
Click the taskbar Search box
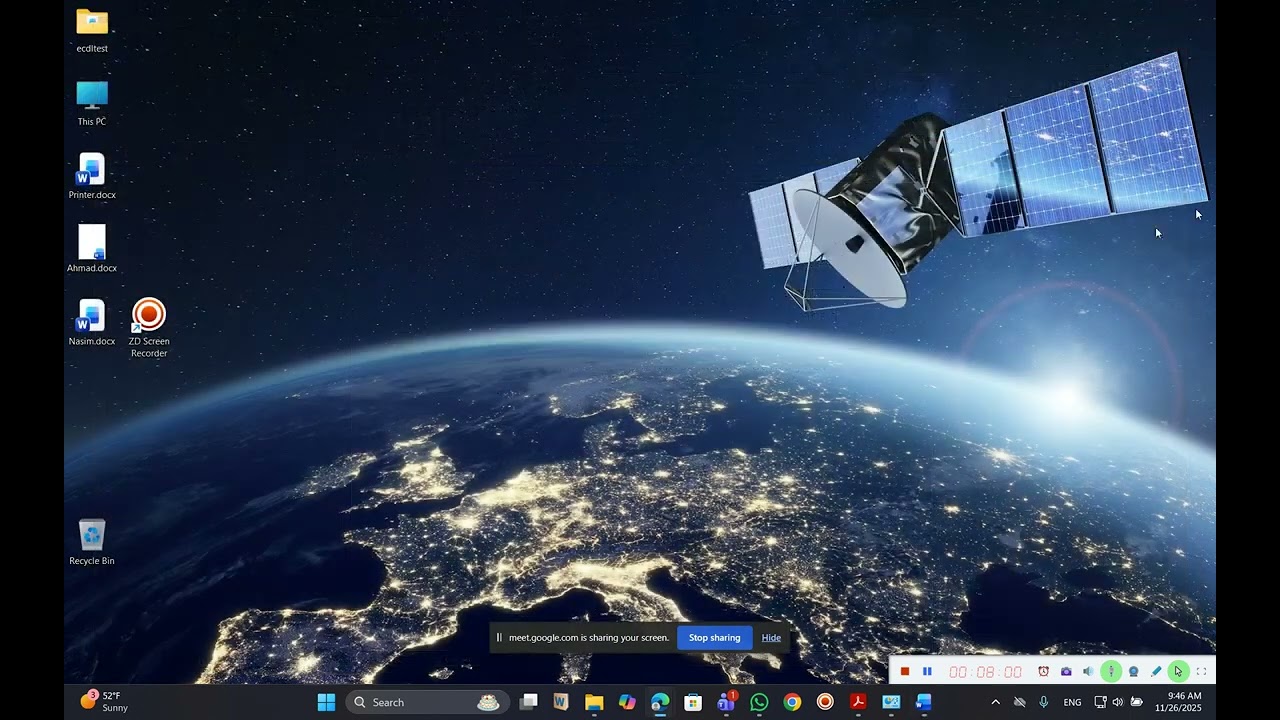click(427, 702)
